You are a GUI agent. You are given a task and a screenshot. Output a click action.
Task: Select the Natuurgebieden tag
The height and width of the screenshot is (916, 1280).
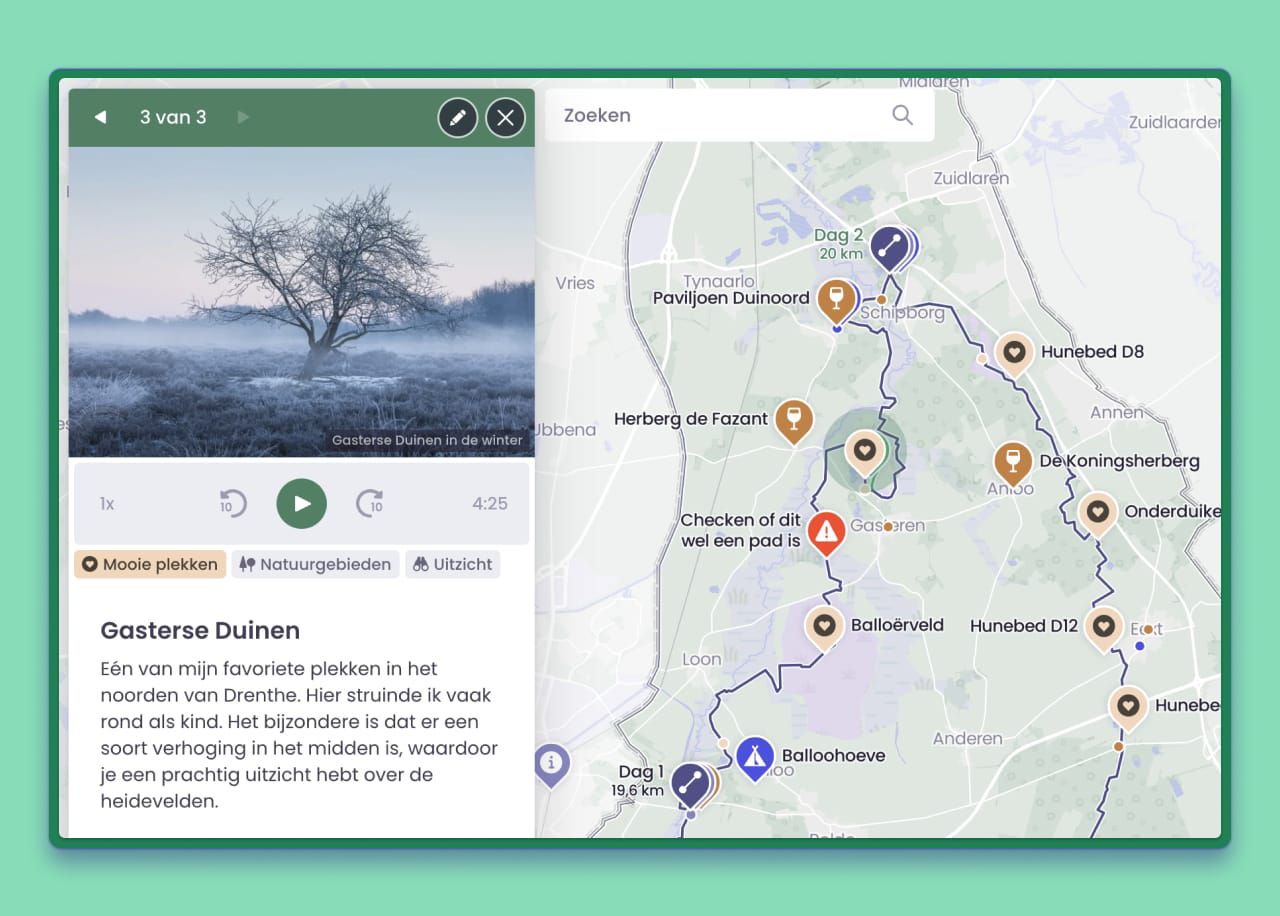(x=315, y=564)
